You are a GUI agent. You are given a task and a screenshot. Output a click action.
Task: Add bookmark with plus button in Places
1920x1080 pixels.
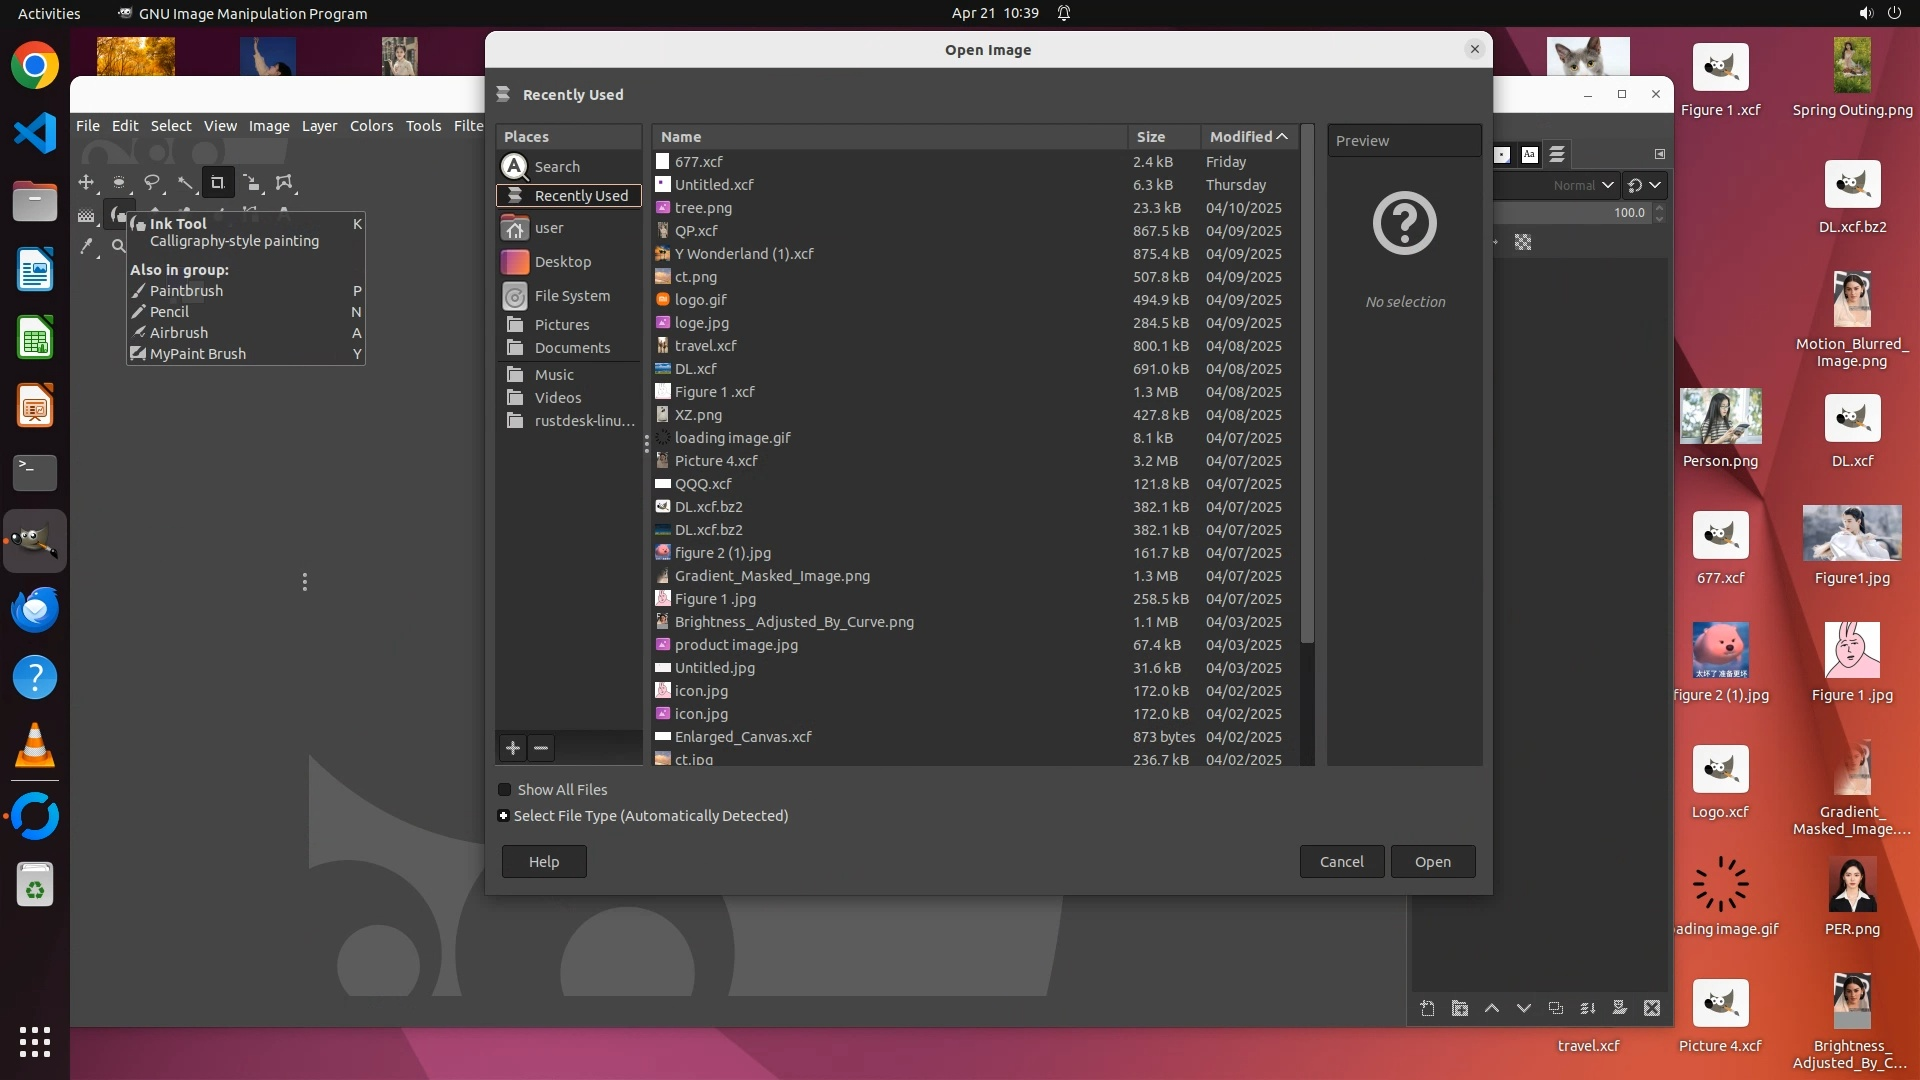tap(513, 748)
